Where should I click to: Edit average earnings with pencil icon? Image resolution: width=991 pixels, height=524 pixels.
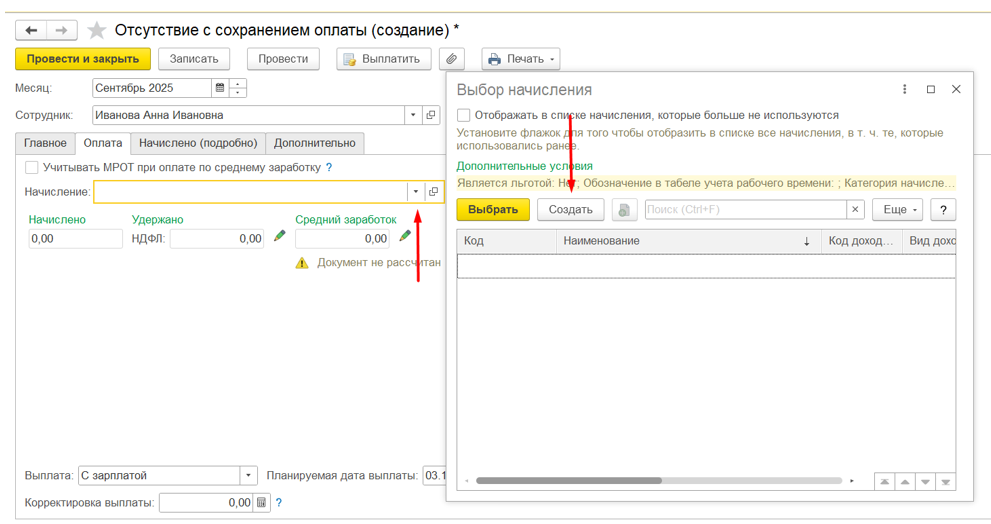tap(405, 237)
